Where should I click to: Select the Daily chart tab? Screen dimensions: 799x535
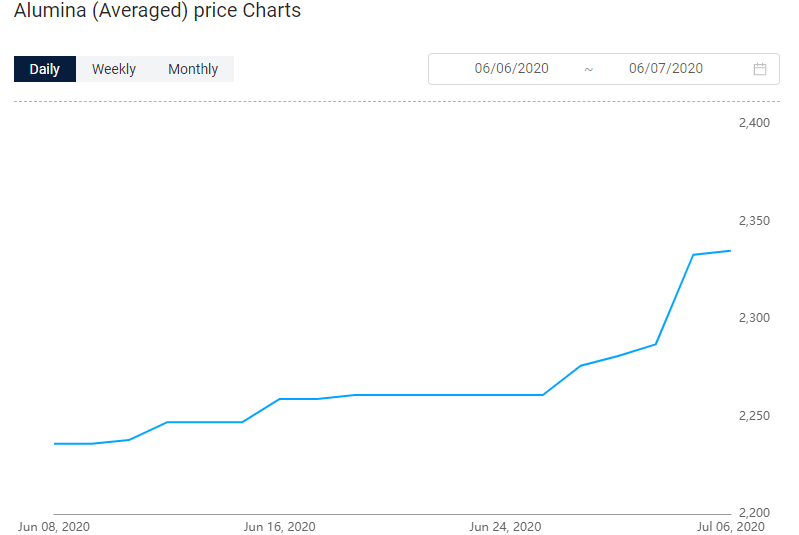(x=45, y=69)
